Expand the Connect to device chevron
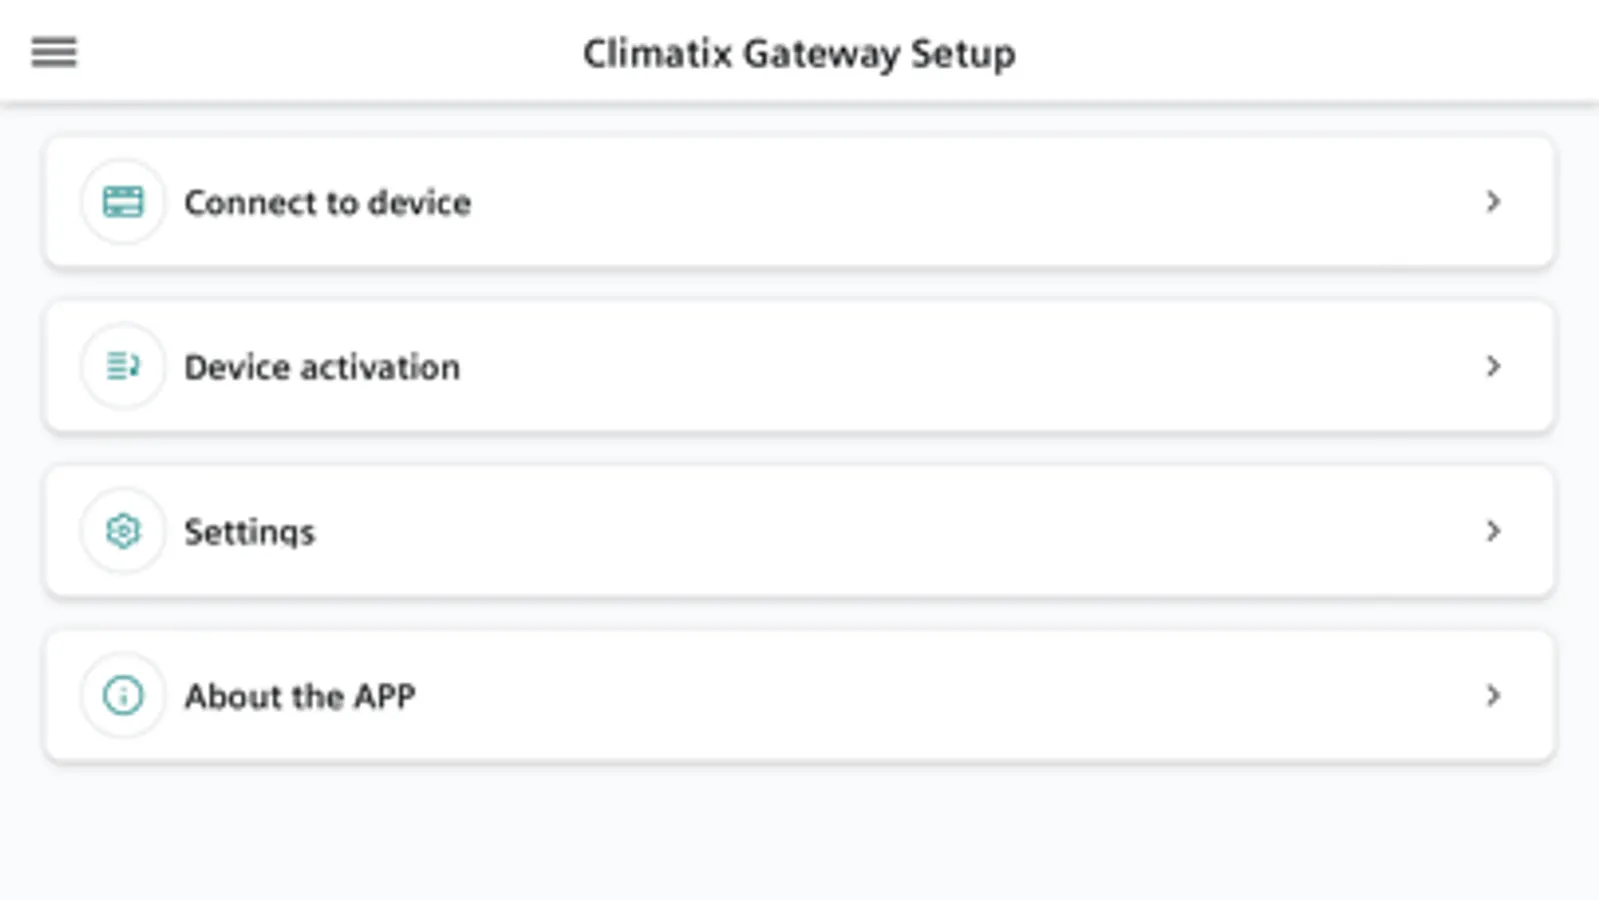 (x=1493, y=202)
